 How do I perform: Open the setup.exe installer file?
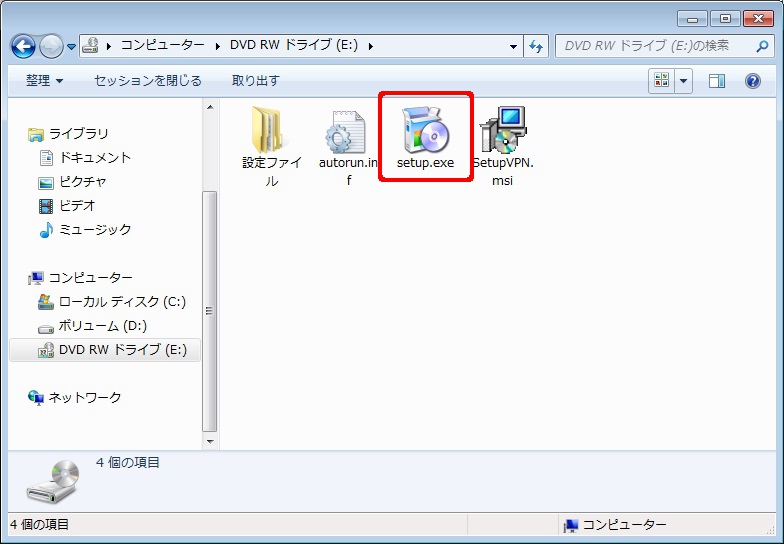[x=425, y=134]
